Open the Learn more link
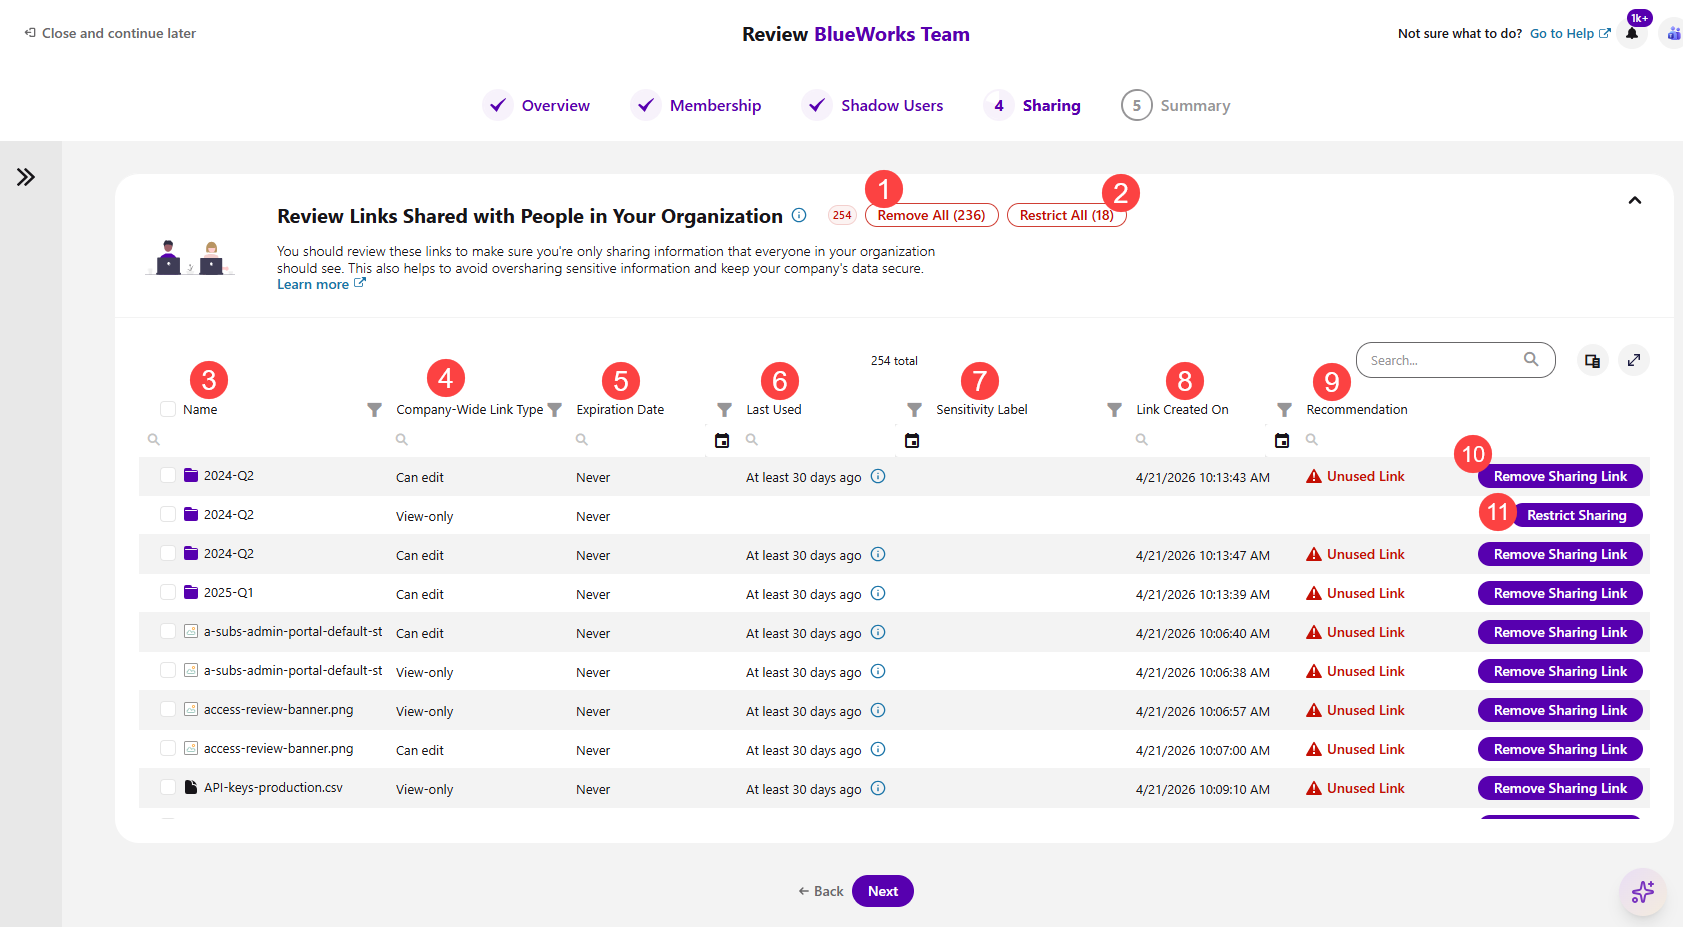Viewport: 1683px width, 927px height. pyautogui.click(x=321, y=285)
